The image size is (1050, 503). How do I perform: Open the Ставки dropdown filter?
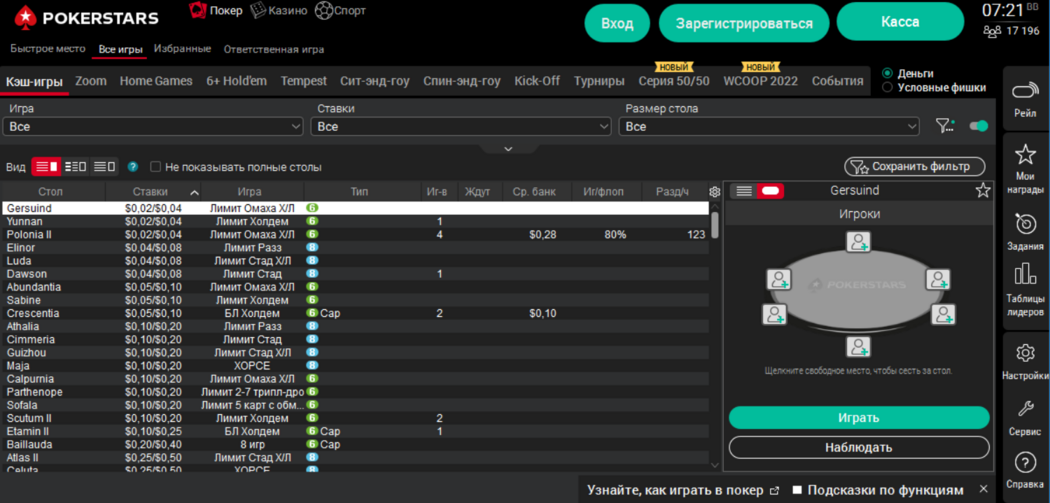click(x=461, y=127)
